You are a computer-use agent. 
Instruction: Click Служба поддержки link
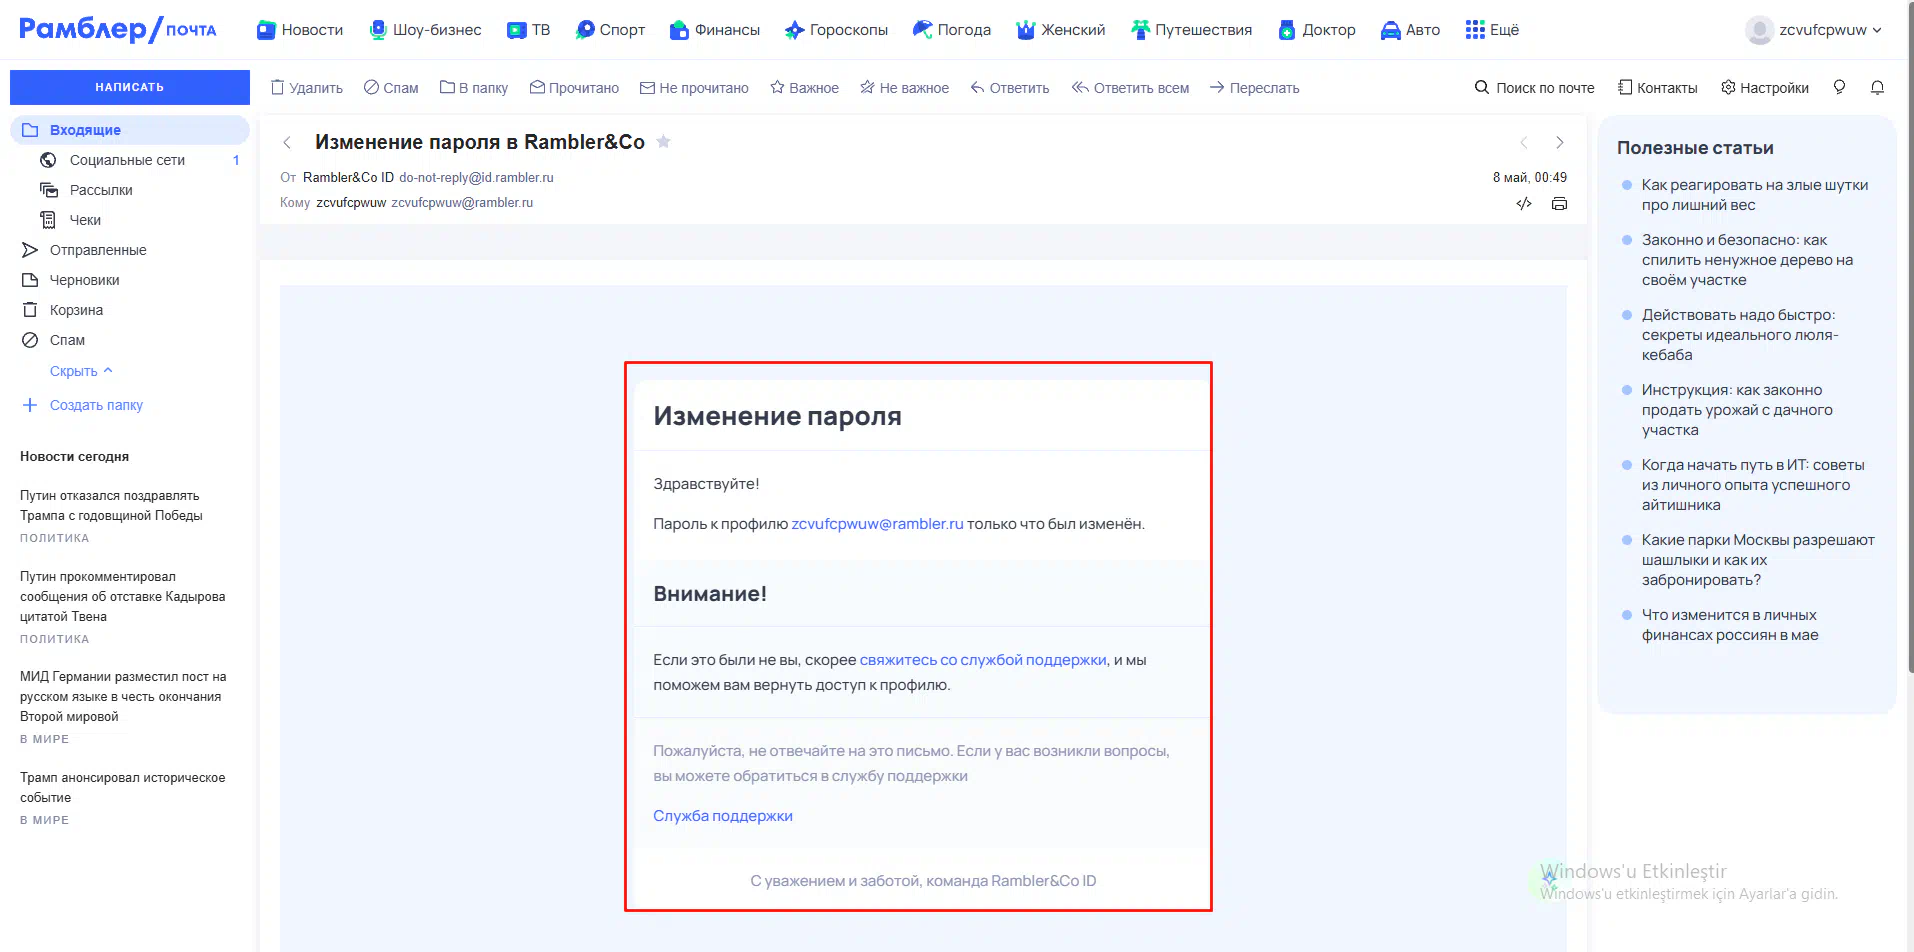point(723,816)
